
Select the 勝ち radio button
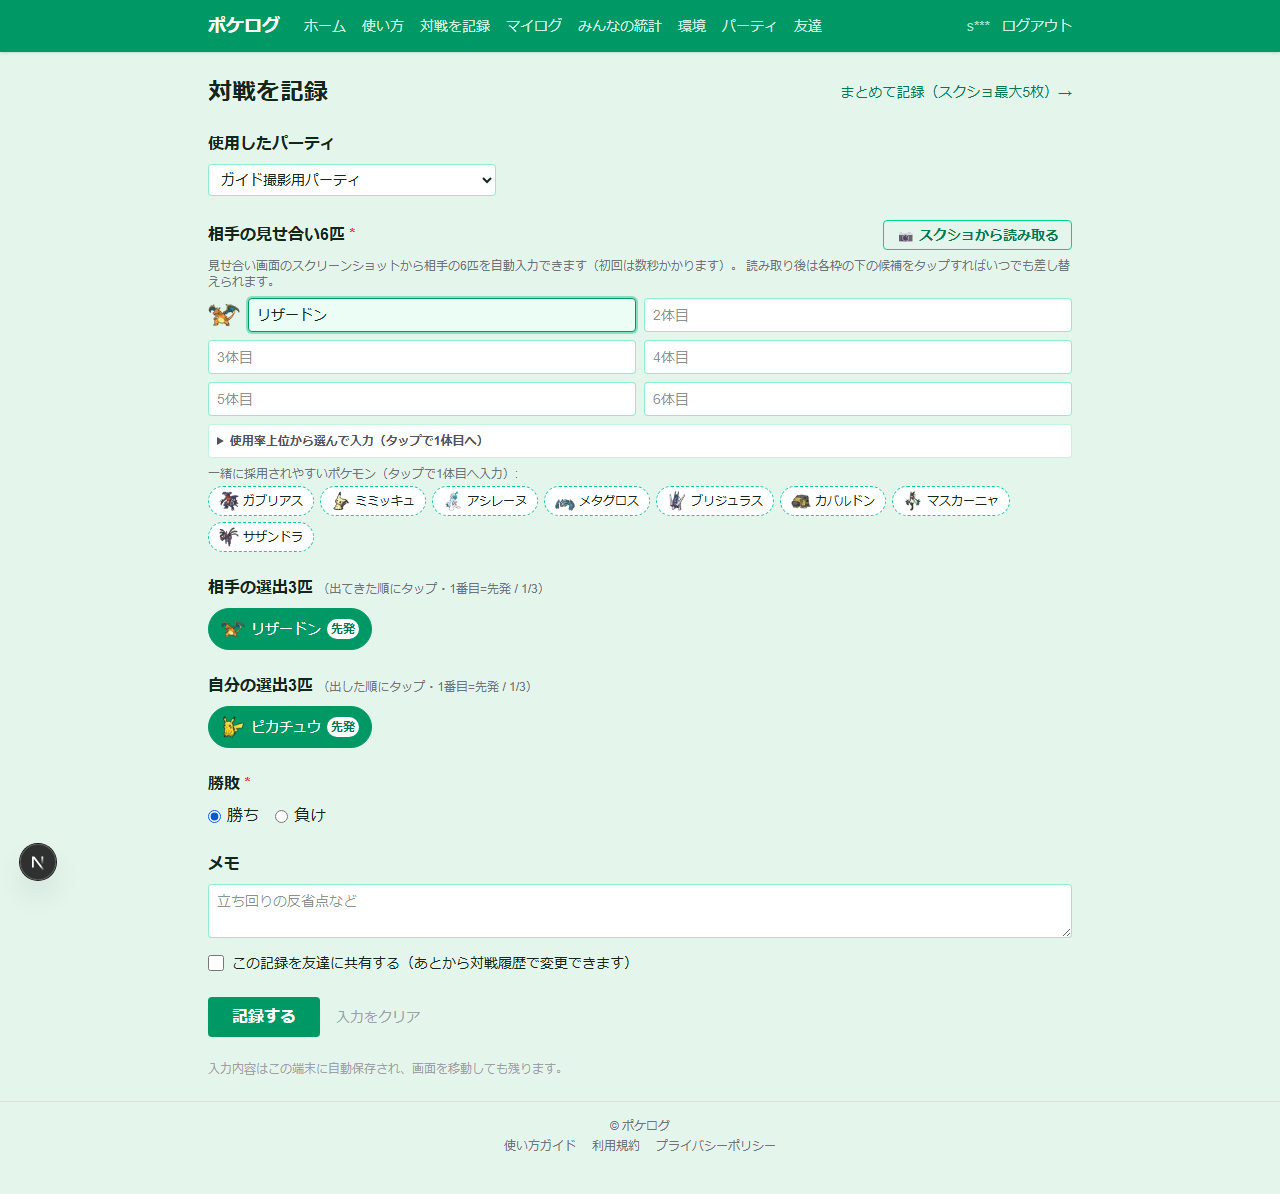click(x=214, y=816)
